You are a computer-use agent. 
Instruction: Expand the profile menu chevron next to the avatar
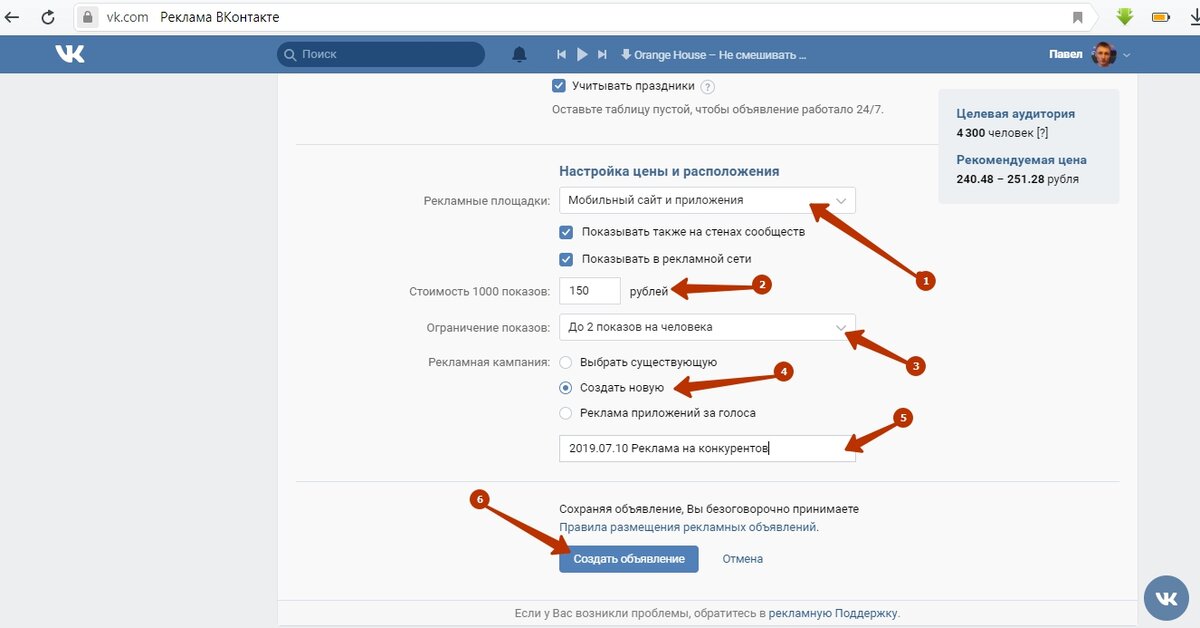click(x=1127, y=55)
